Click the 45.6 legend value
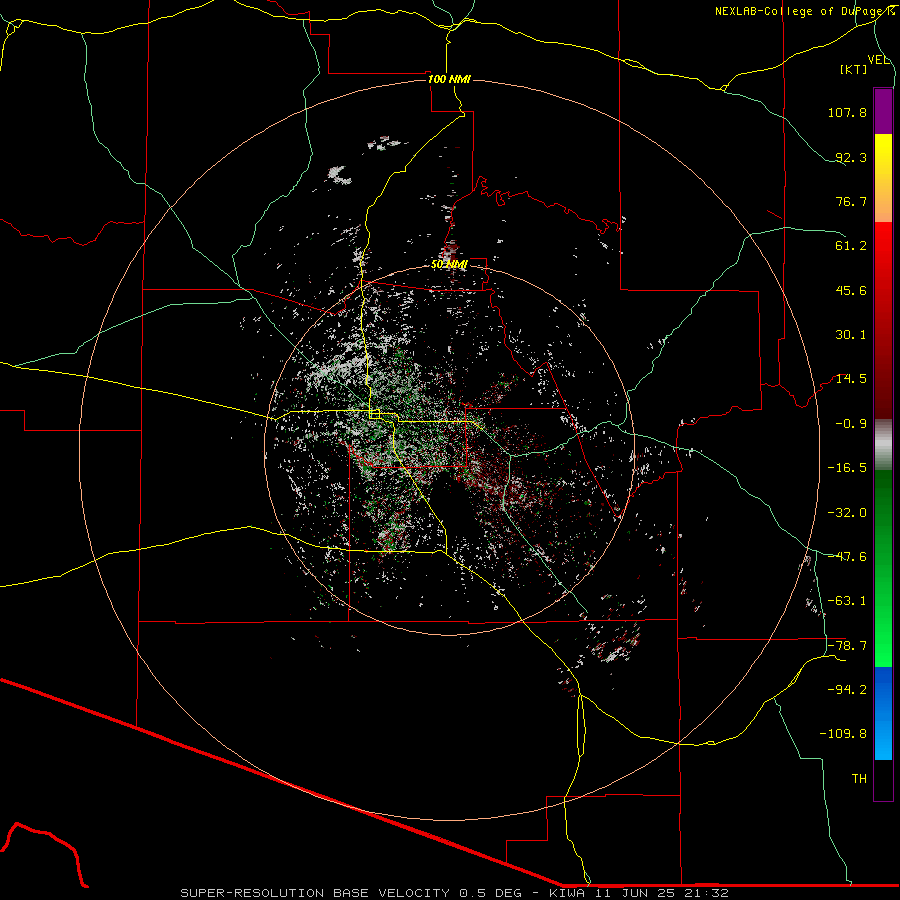 point(851,290)
